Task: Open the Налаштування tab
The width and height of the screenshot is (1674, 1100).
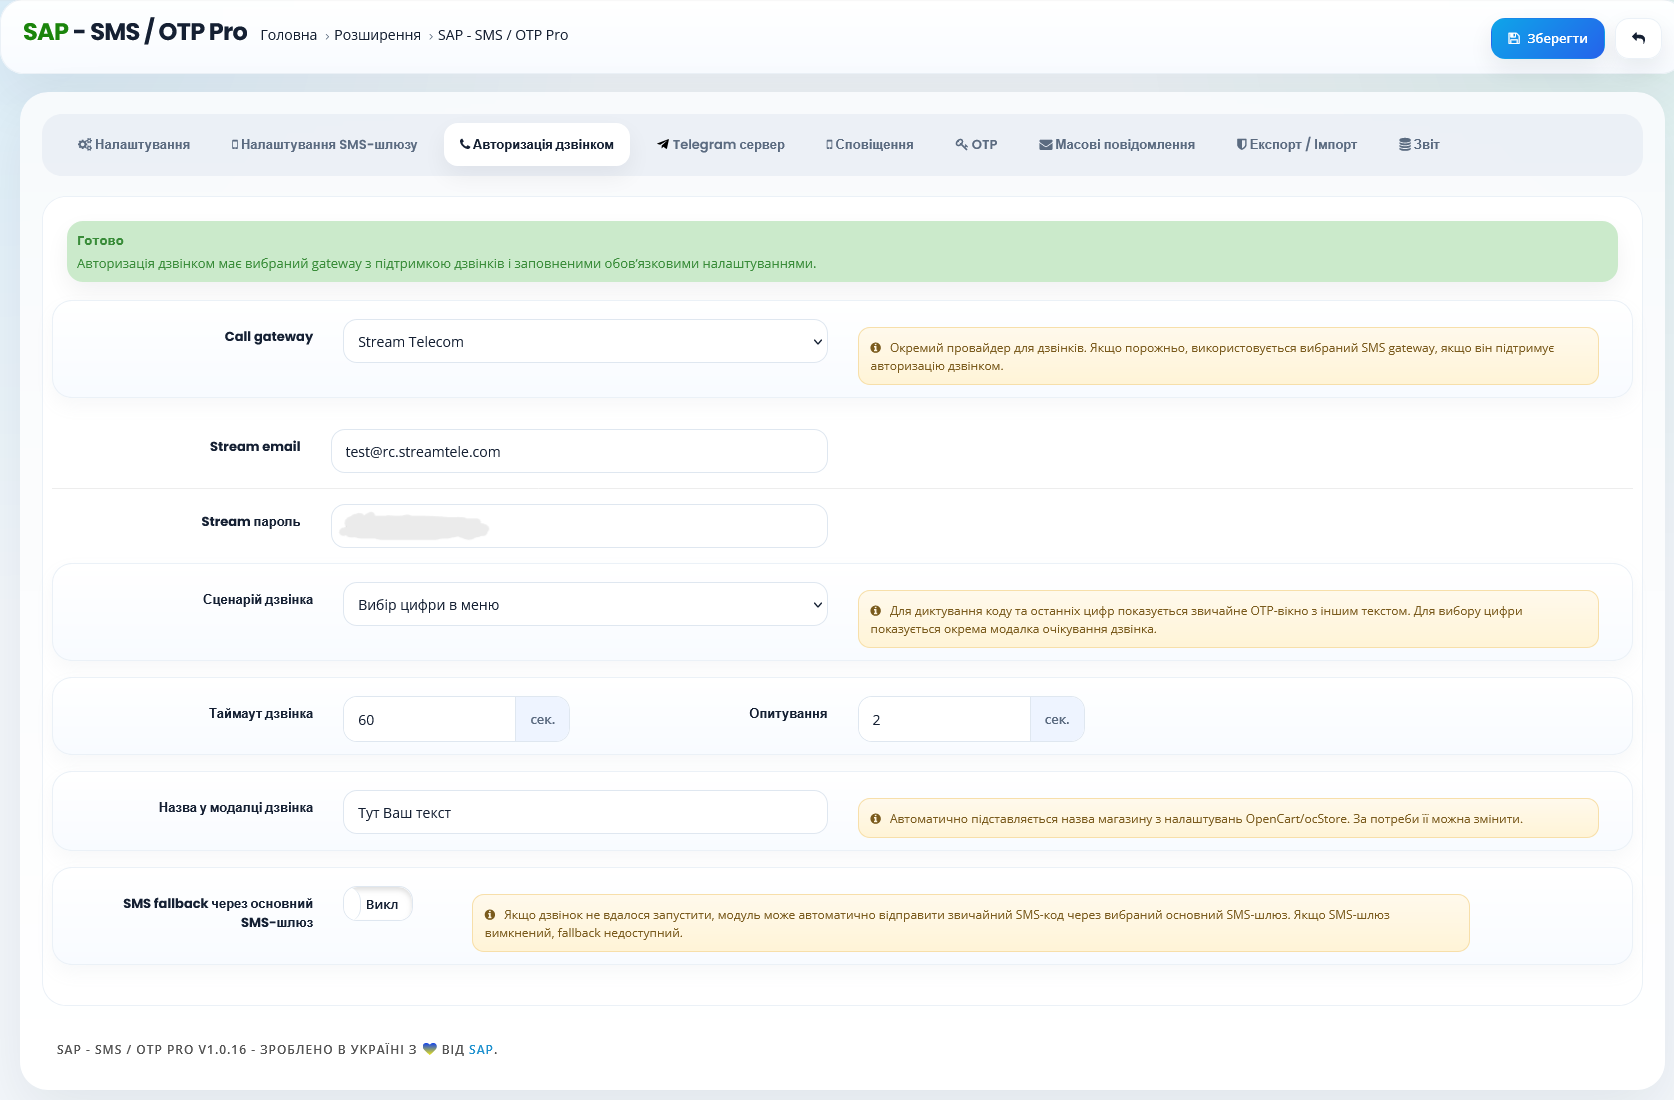Action: pos(134,145)
